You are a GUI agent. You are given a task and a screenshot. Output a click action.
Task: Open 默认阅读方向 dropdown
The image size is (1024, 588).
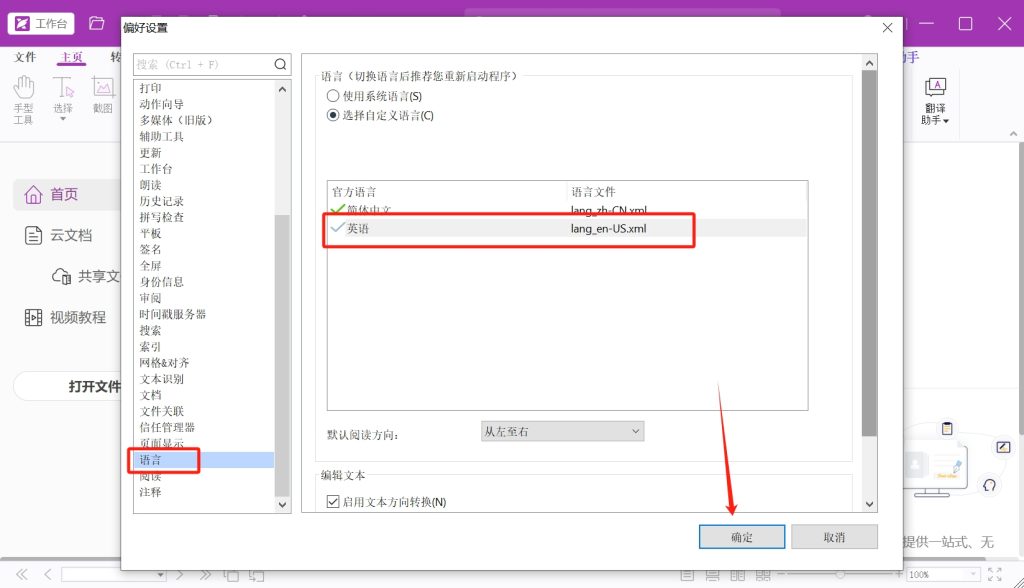click(x=562, y=431)
